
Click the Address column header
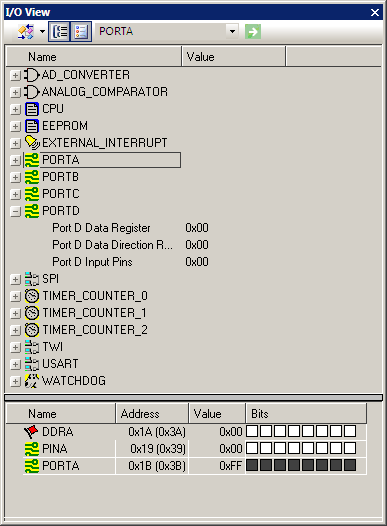point(152,414)
